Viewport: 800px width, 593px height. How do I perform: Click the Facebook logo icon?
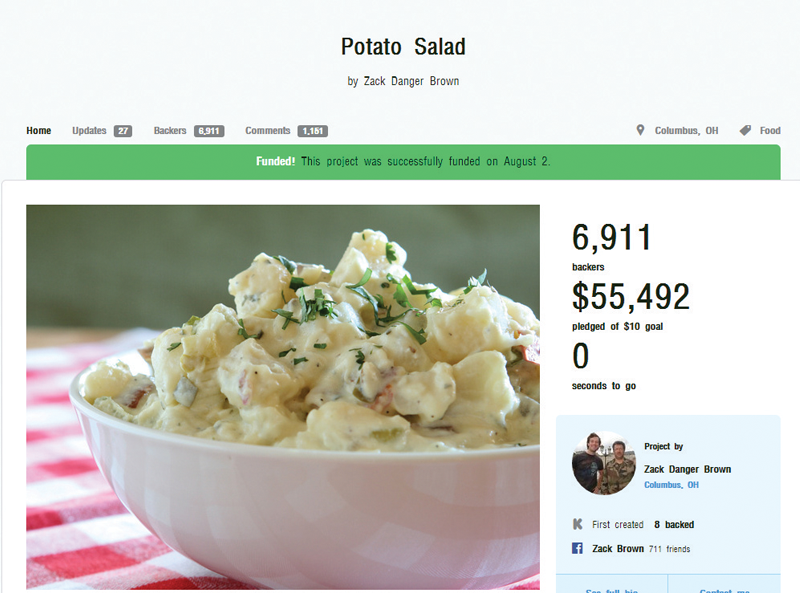pyautogui.click(x=577, y=548)
